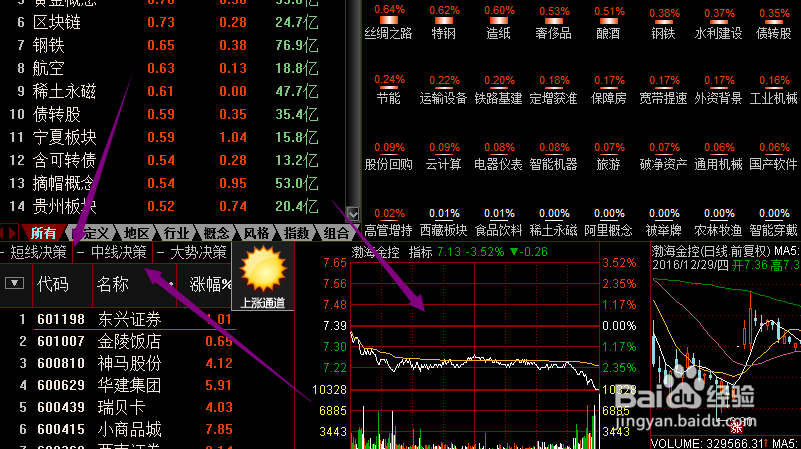Select the 区块链 sector row
Viewport: 801px width, 449px height.
[173, 22]
